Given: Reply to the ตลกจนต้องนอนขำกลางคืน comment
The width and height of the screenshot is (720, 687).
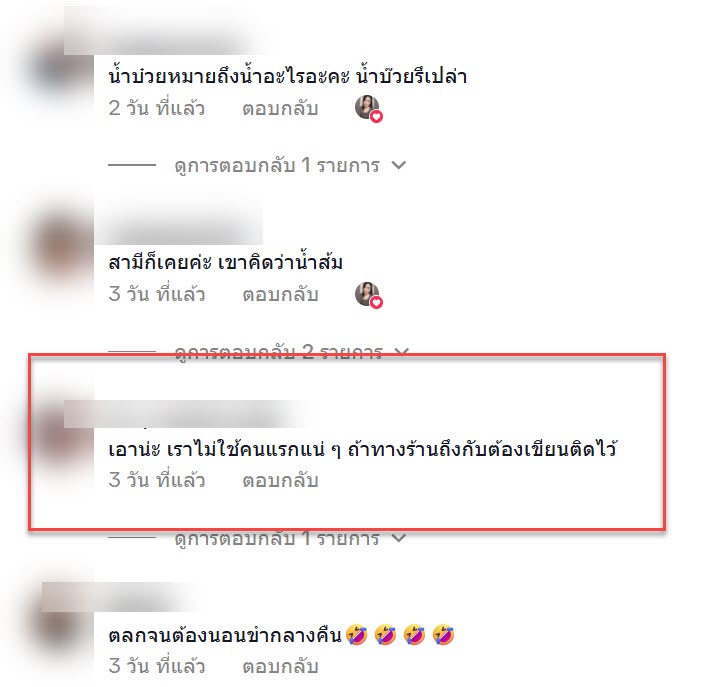Looking at the screenshot, I should (280, 667).
